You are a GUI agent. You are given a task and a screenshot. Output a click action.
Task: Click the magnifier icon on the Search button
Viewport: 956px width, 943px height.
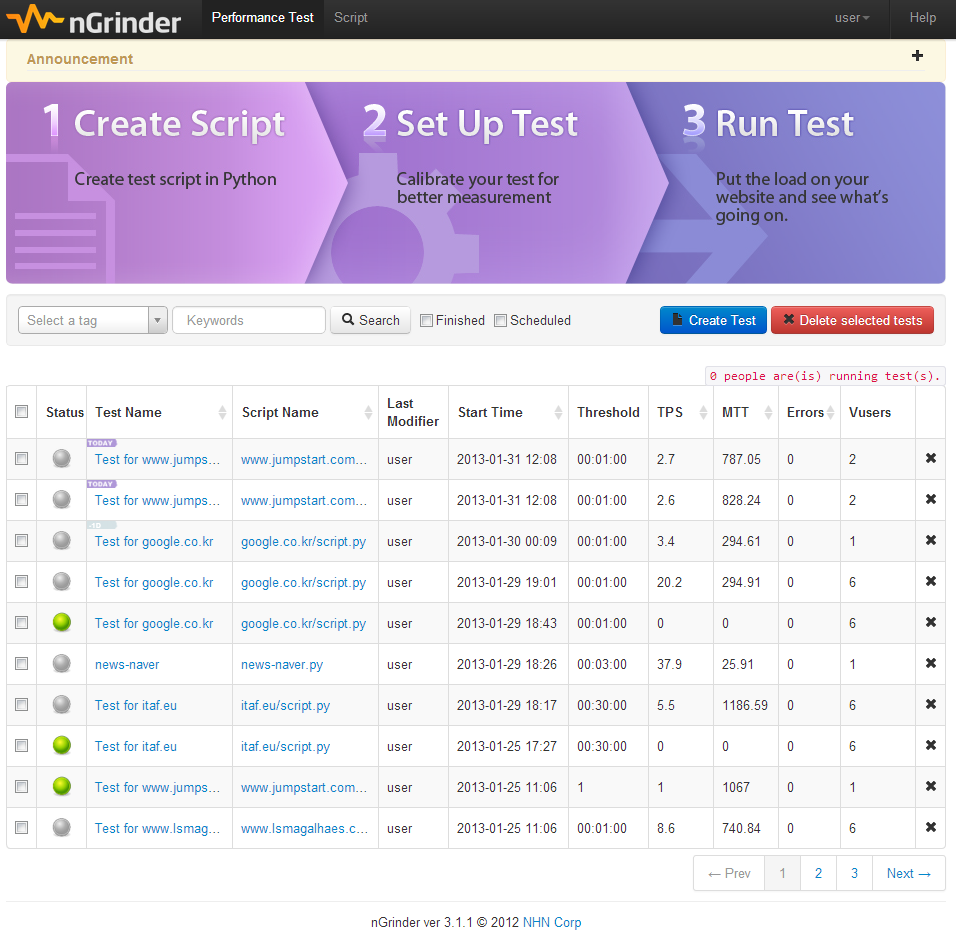(x=348, y=320)
